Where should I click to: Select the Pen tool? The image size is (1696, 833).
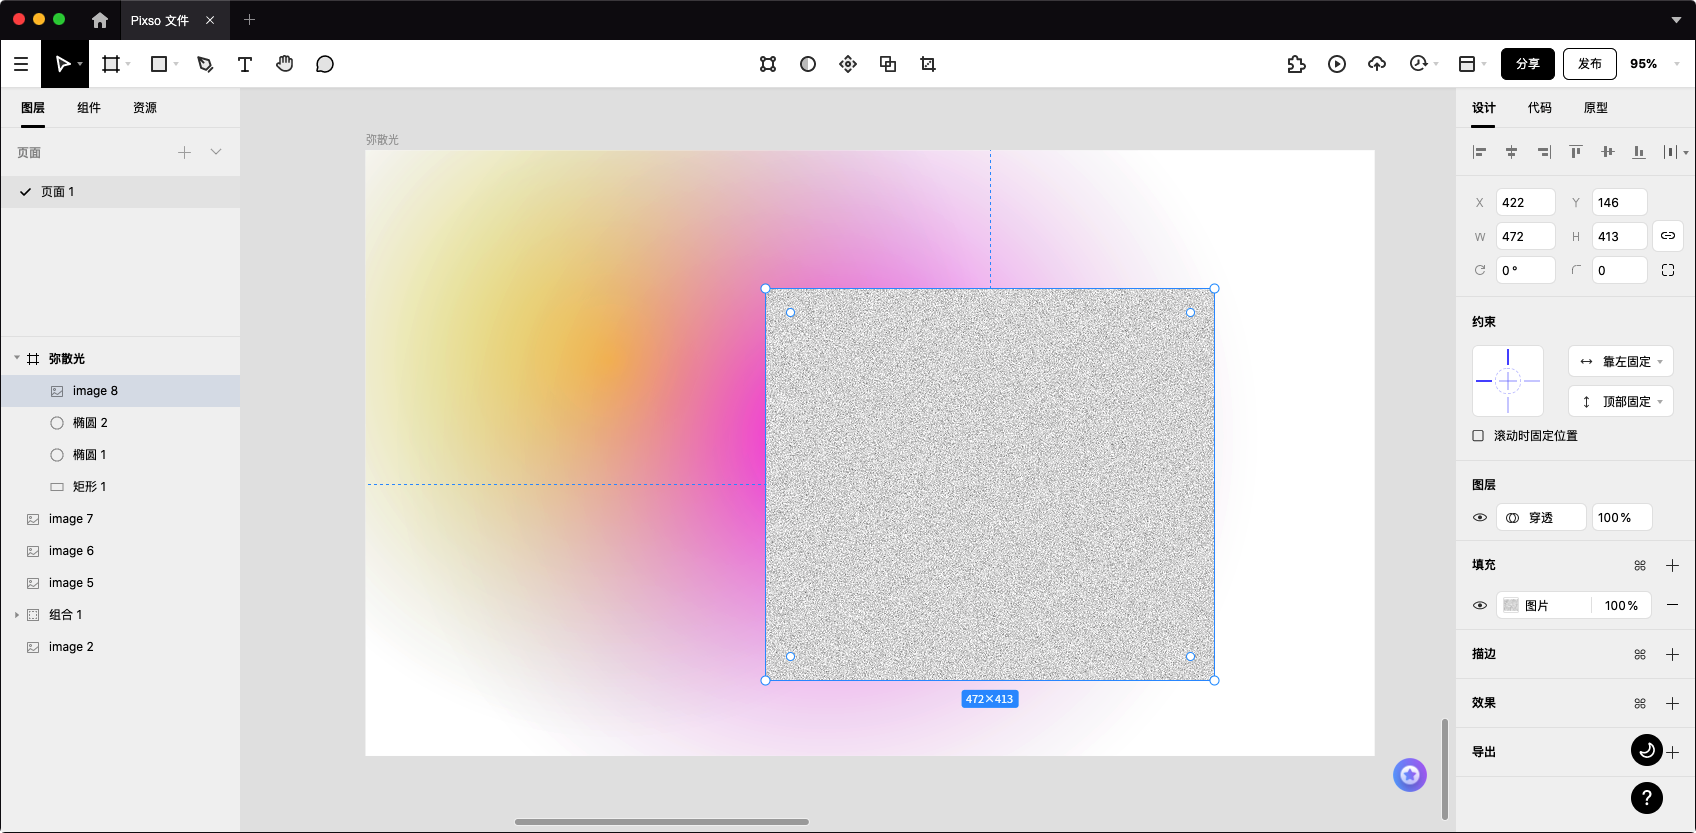pyautogui.click(x=205, y=64)
